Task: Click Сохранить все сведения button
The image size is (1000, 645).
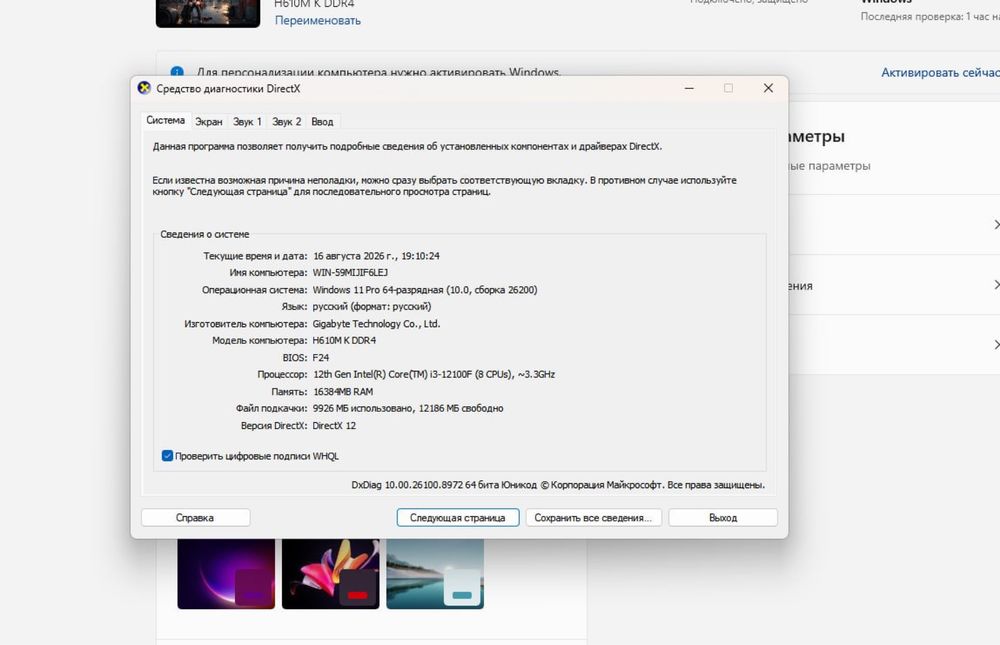Action: [593, 517]
